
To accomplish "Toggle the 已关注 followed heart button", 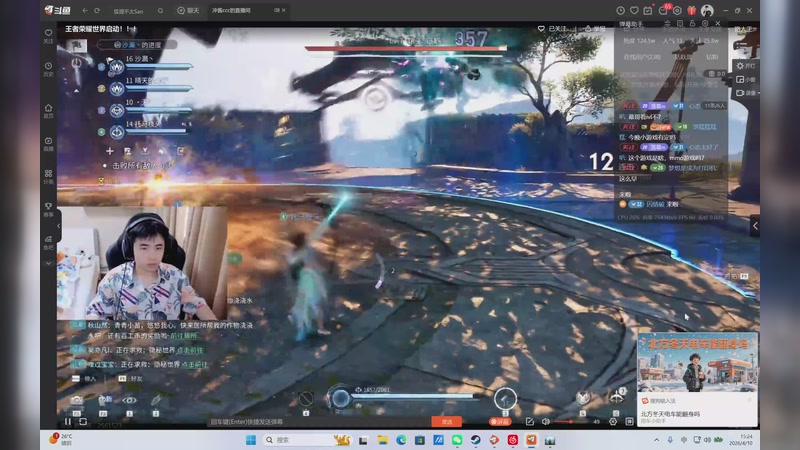I will [553, 29].
